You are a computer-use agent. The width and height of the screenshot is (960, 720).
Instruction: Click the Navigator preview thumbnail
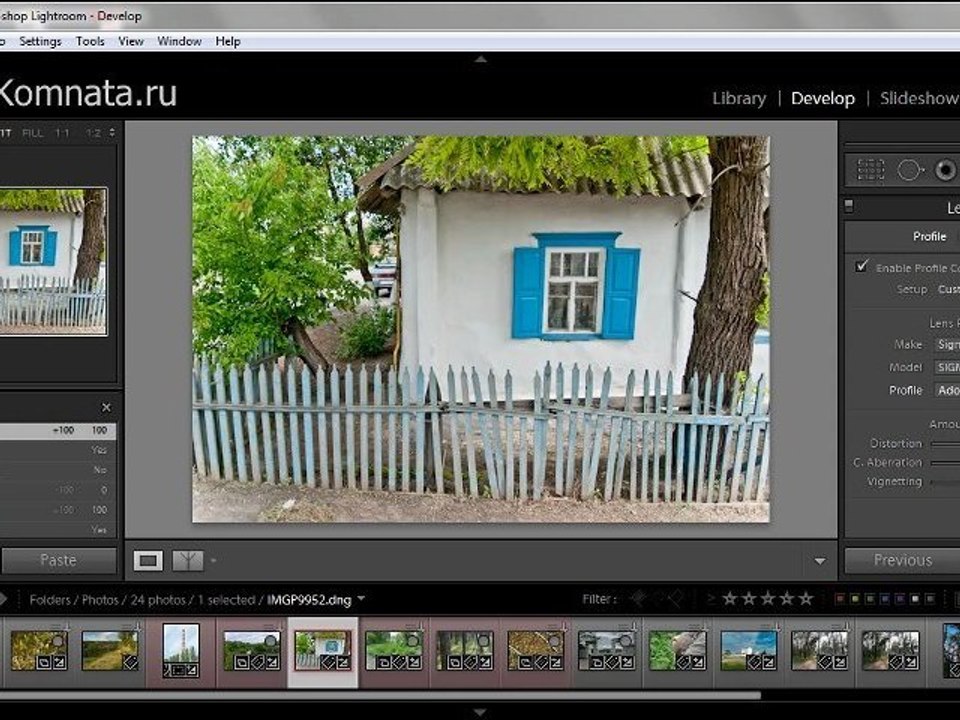coord(53,261)
